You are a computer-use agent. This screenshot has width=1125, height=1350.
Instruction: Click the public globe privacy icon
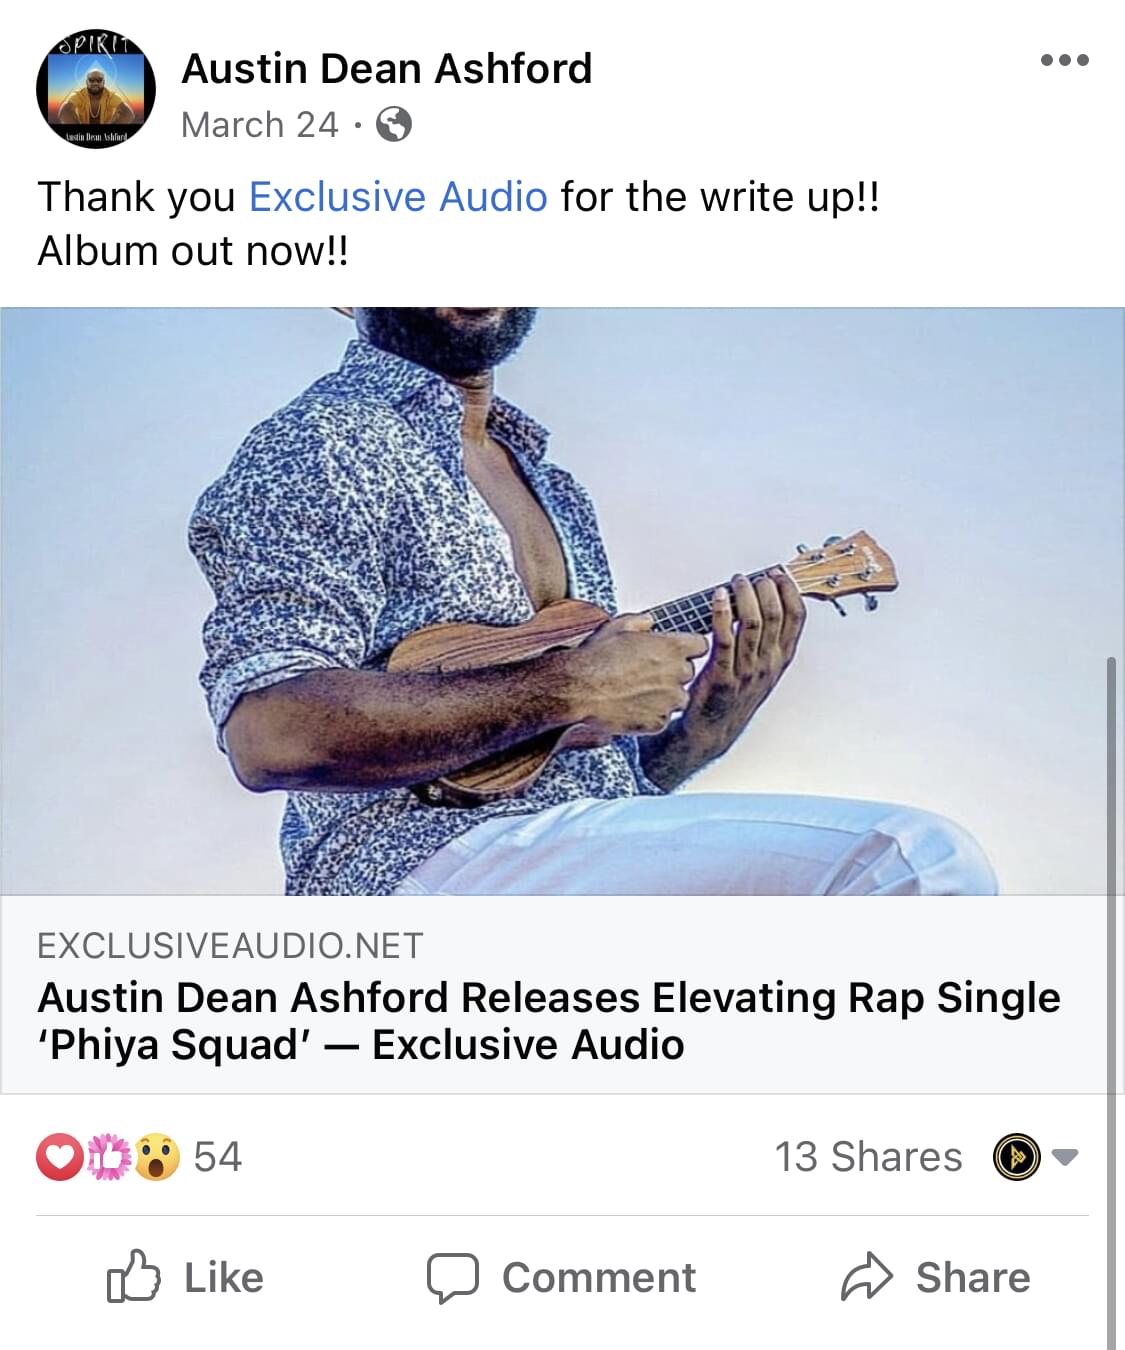click(x=393, y=125)
